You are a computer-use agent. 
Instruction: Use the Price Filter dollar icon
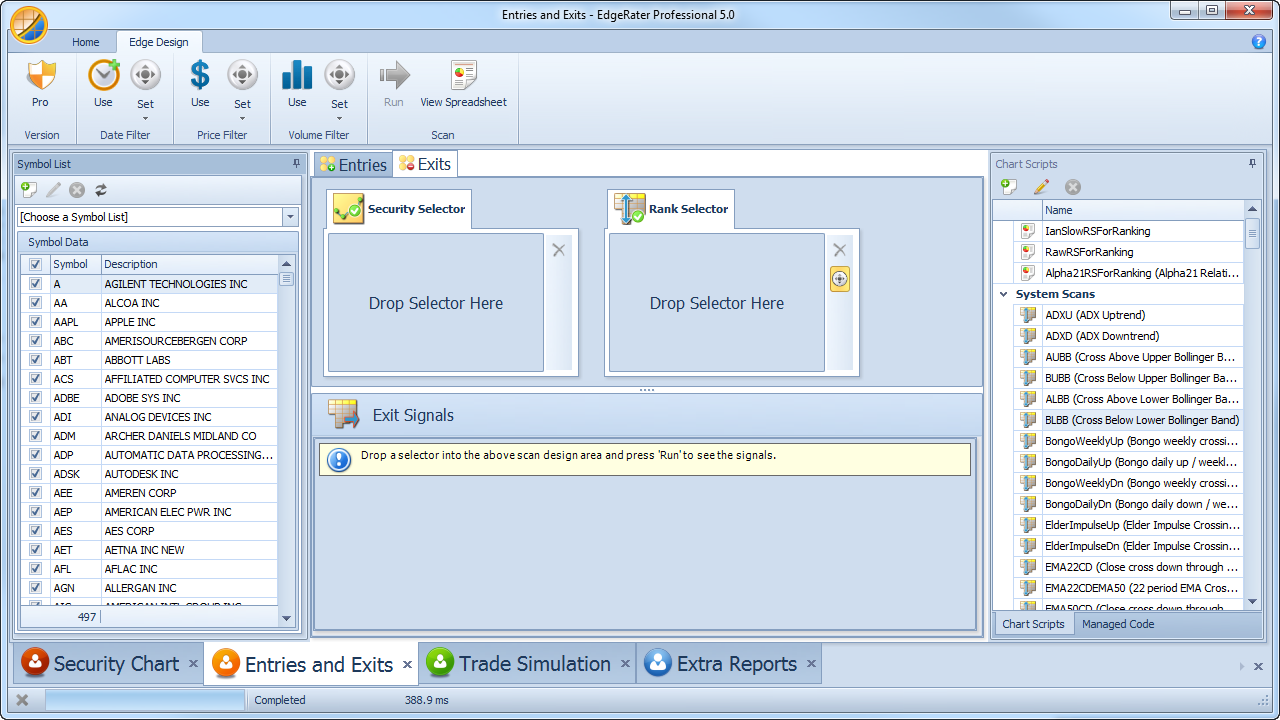pyautogui.click(x=200, y=76)
